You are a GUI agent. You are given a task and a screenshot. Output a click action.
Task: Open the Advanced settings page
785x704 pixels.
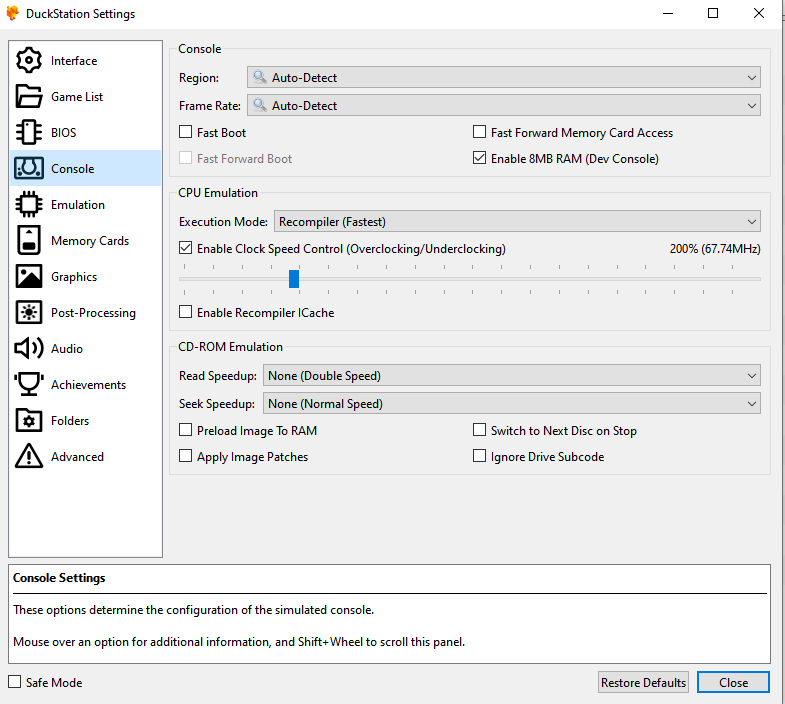[86, 456]
